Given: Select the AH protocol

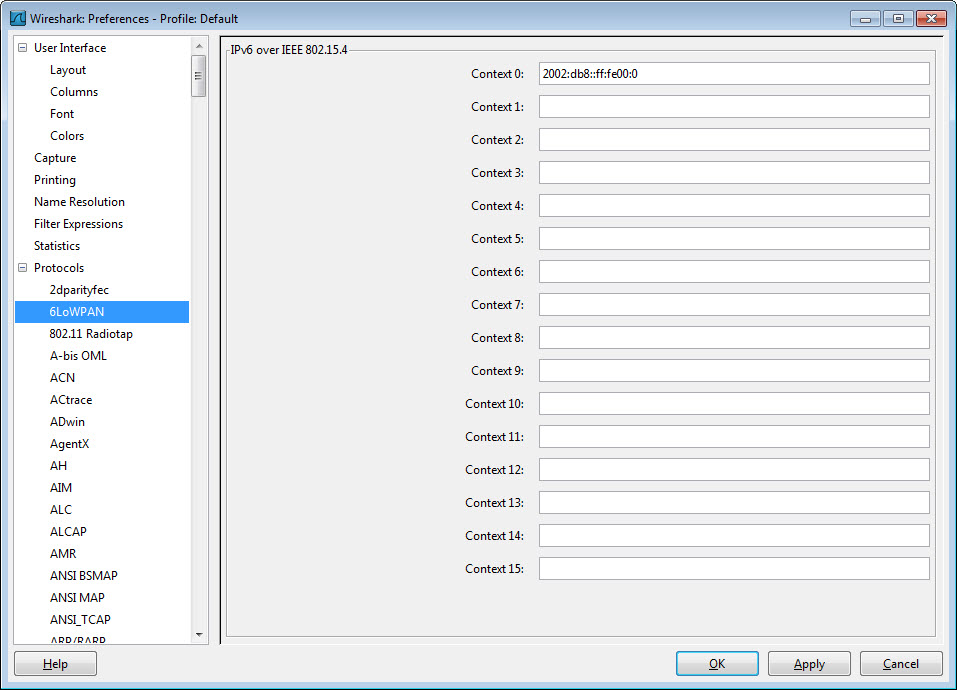Looking at the screenshot, I should click(59, 465).
